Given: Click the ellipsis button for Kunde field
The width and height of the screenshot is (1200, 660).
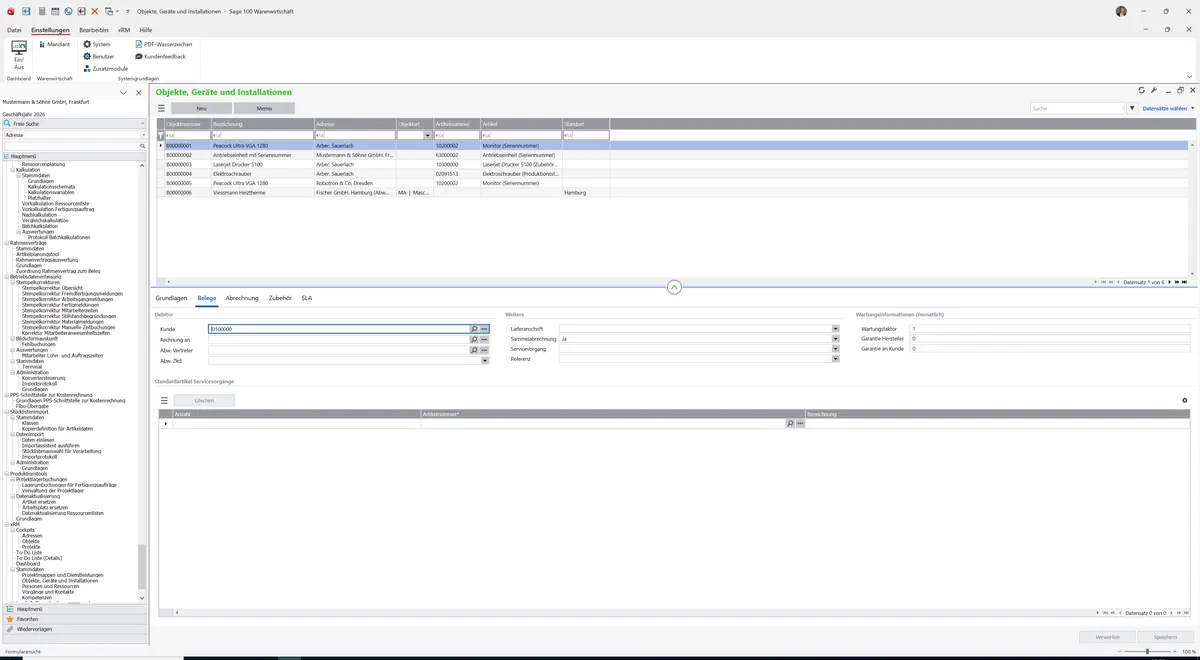Looking at the screenshot, I should pyautogui.click(x=484, y=329).
